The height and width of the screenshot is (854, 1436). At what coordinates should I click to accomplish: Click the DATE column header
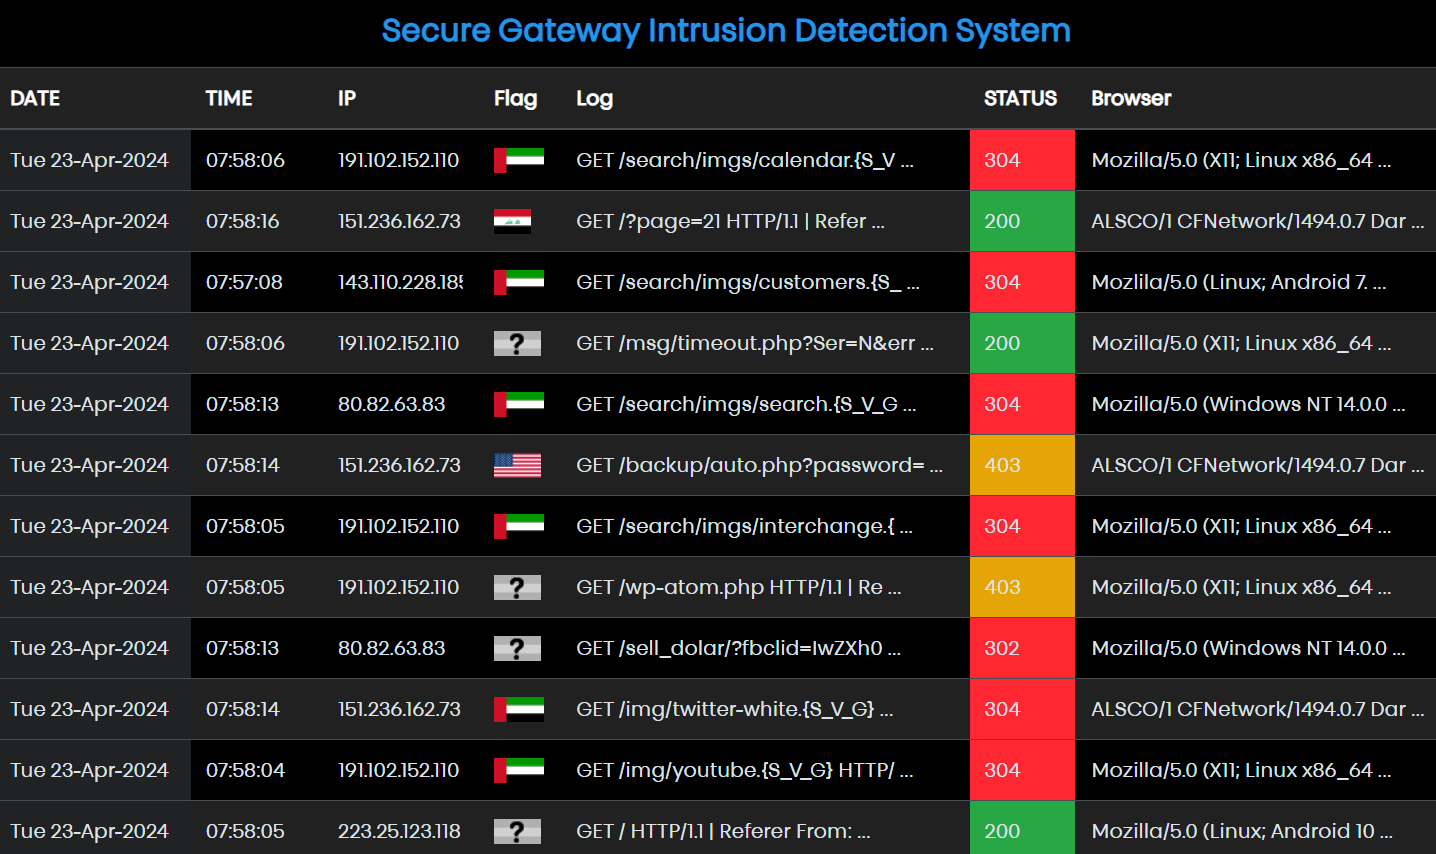click(x=35, y=98)
